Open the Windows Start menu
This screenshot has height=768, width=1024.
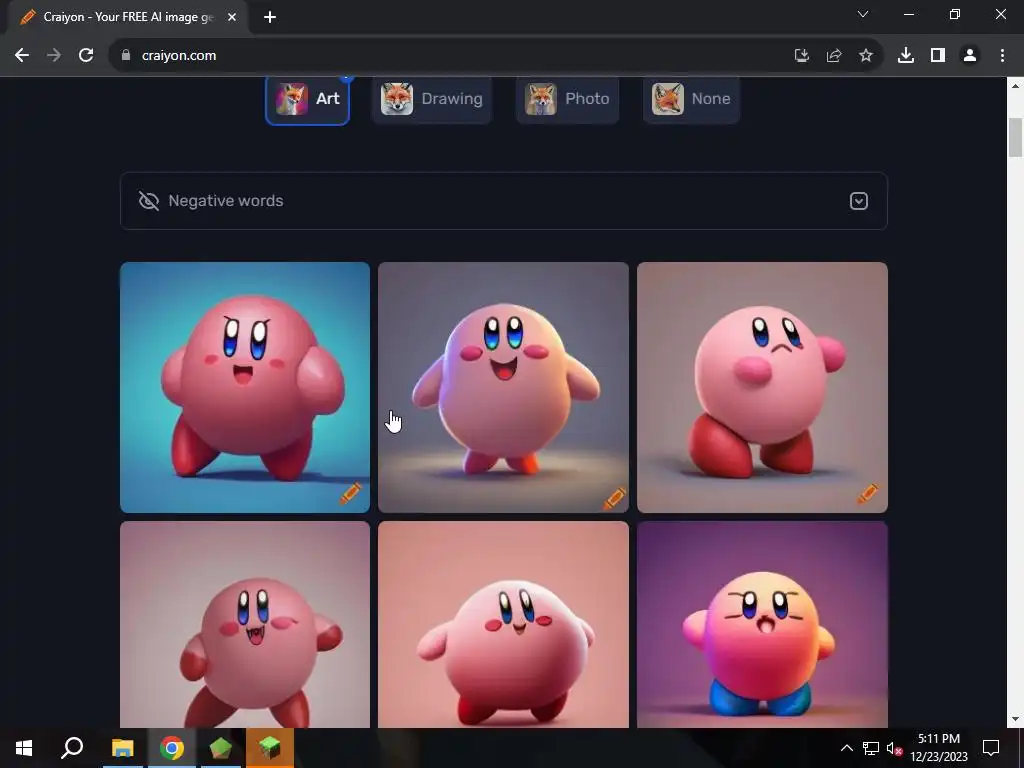tap(24, 748)
